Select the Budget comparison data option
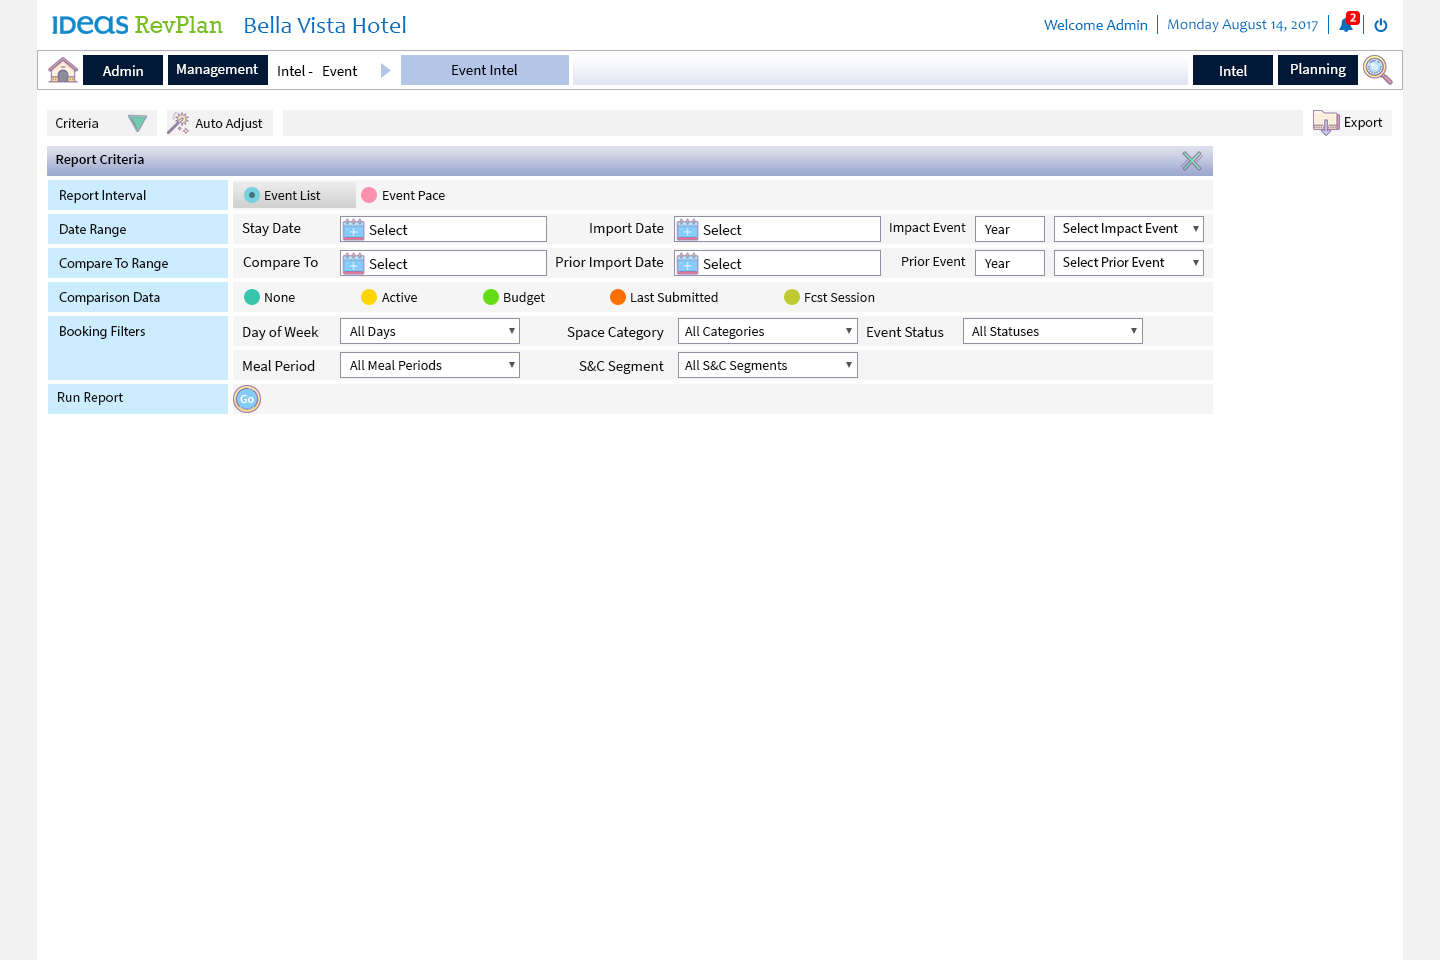 click(491, 297)
